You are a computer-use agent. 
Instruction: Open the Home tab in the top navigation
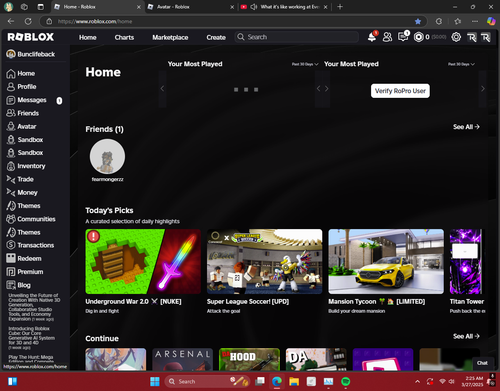pyautogui.click(x=88, y=37)
